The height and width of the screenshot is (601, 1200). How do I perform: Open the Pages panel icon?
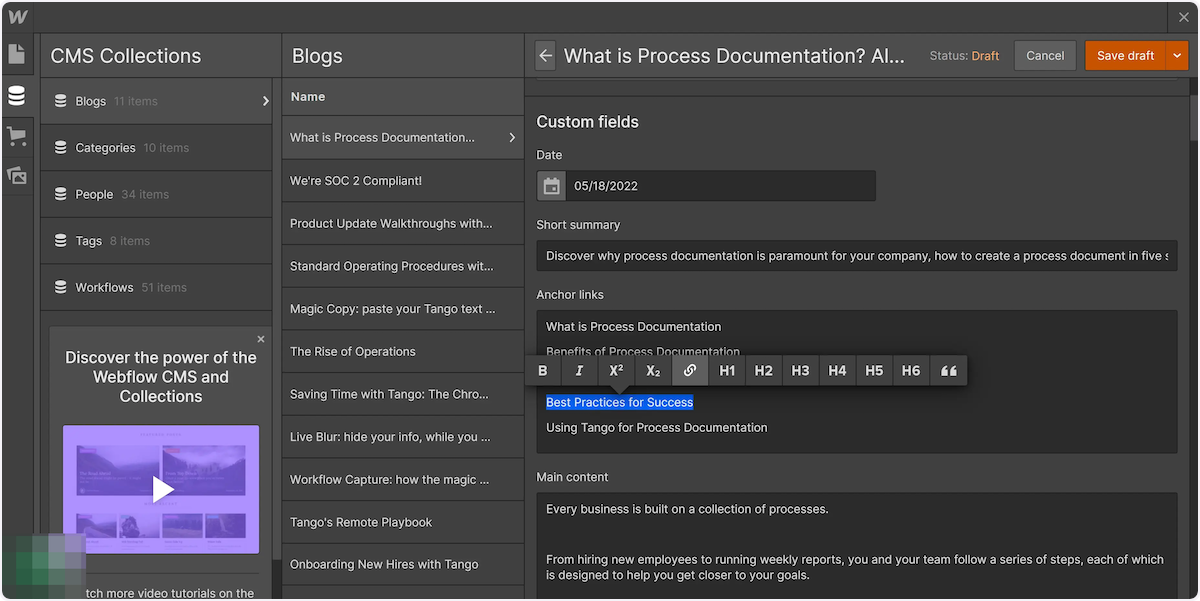[16, 54]
